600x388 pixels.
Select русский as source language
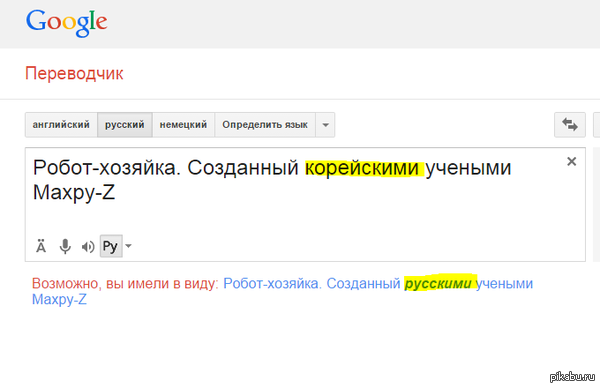[x=125, y=125]
